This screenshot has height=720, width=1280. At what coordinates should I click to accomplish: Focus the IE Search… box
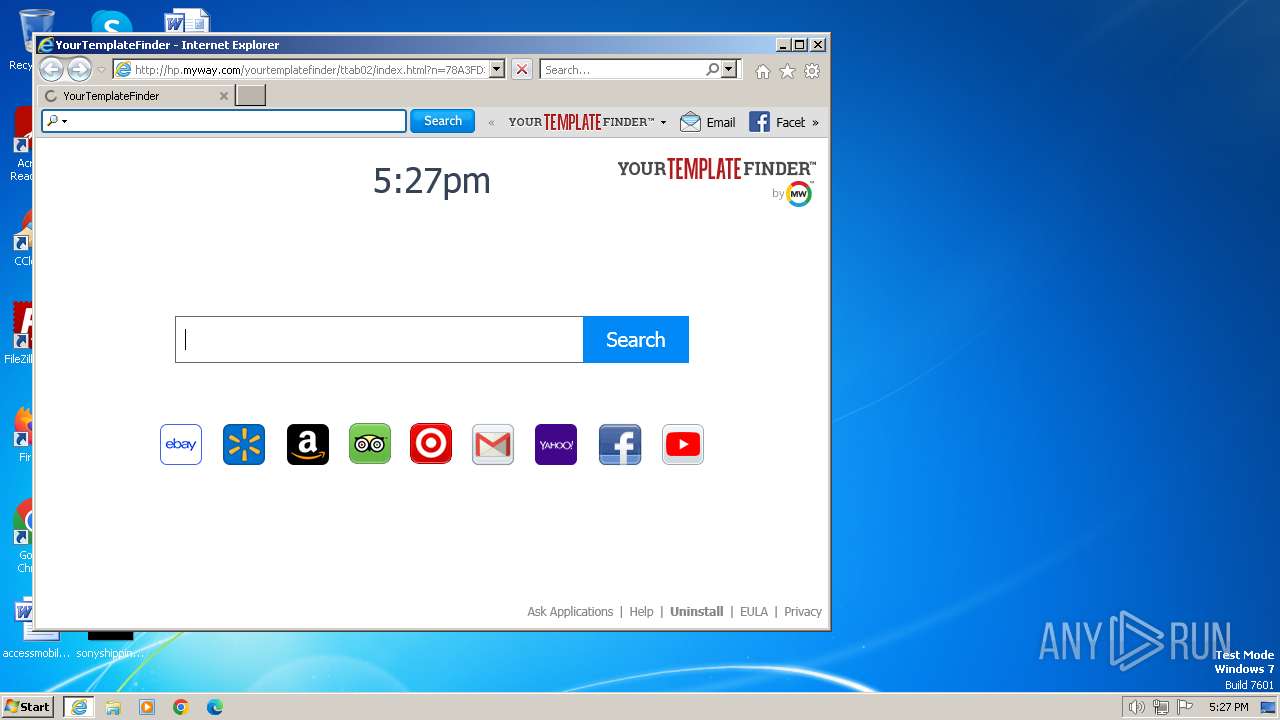coord(622,70)
